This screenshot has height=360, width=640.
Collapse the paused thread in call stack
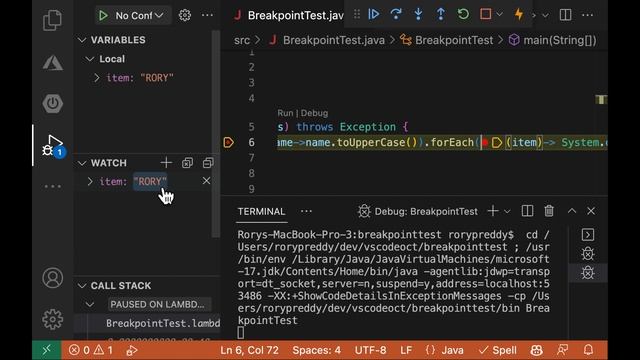tap(90, 304)
